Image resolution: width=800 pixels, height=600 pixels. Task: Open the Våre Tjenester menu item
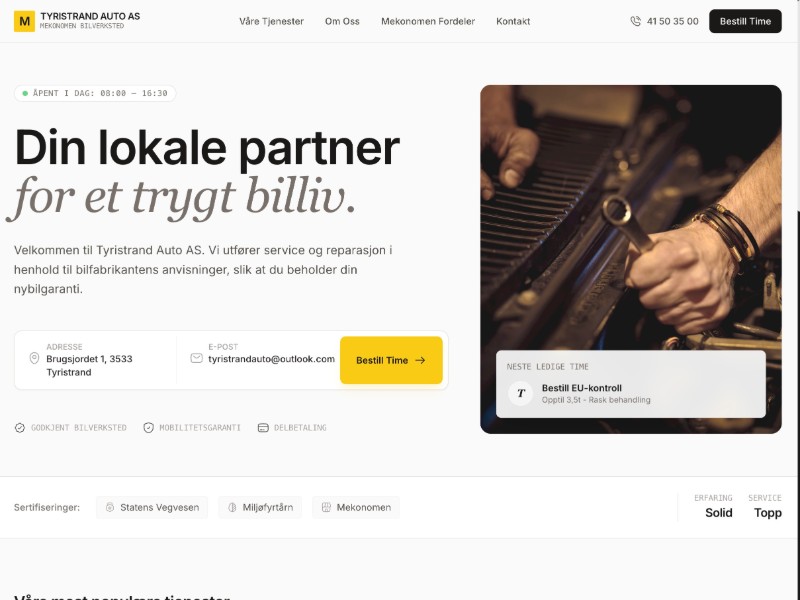271,21
